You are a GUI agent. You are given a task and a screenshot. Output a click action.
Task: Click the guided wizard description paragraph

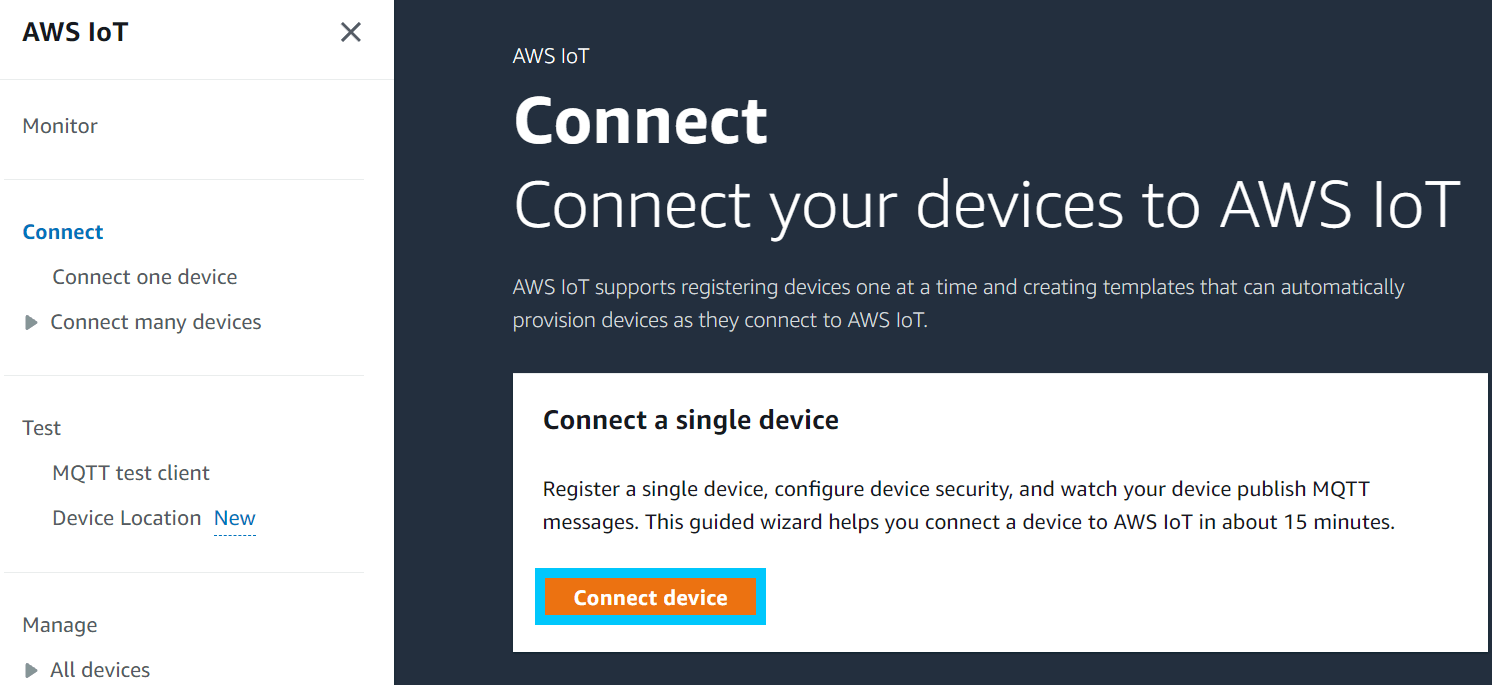[x=967, y=506]
